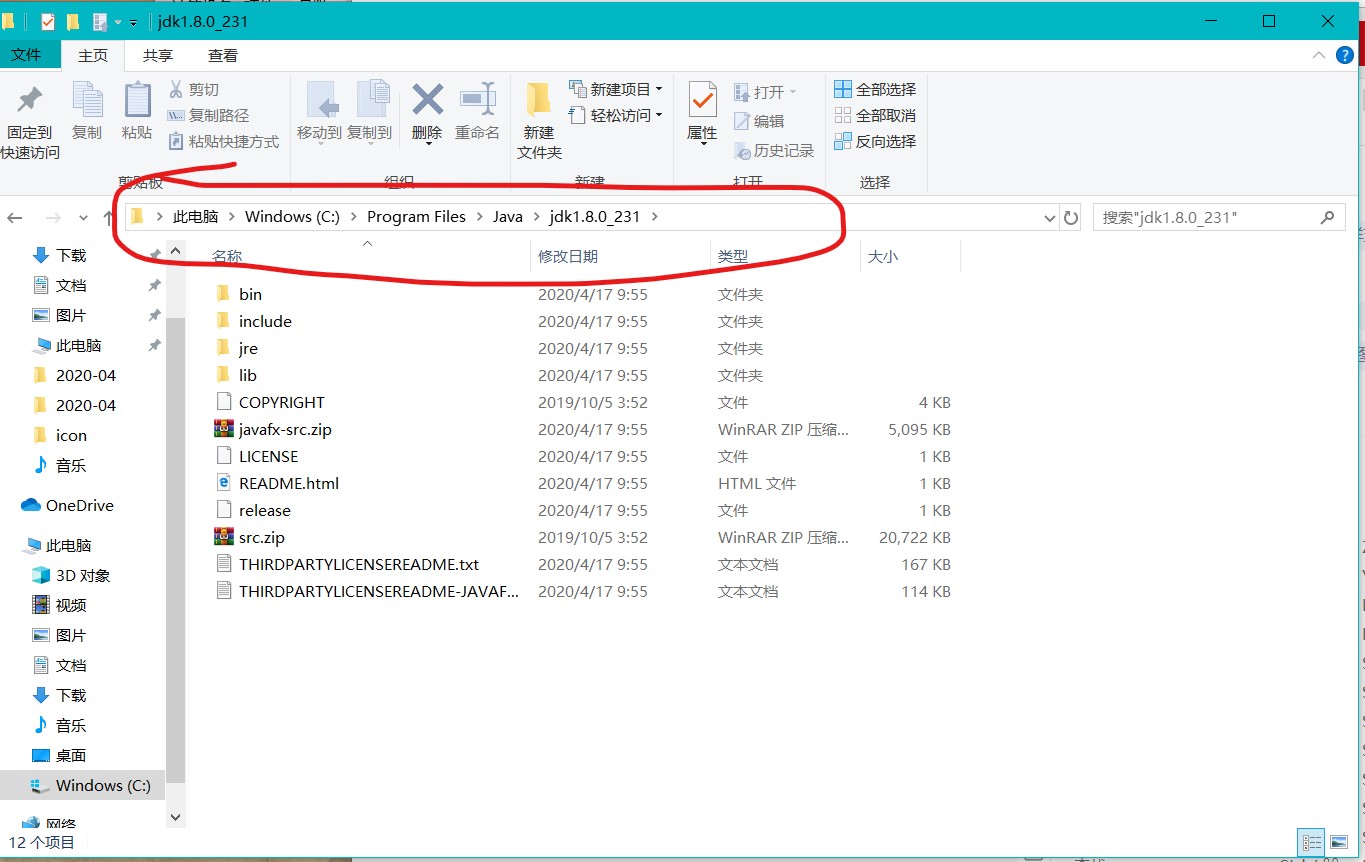Expand breadcrumb arrow after jdk1.8.0_231
The image size is (1365, 862).
point(655,217)
